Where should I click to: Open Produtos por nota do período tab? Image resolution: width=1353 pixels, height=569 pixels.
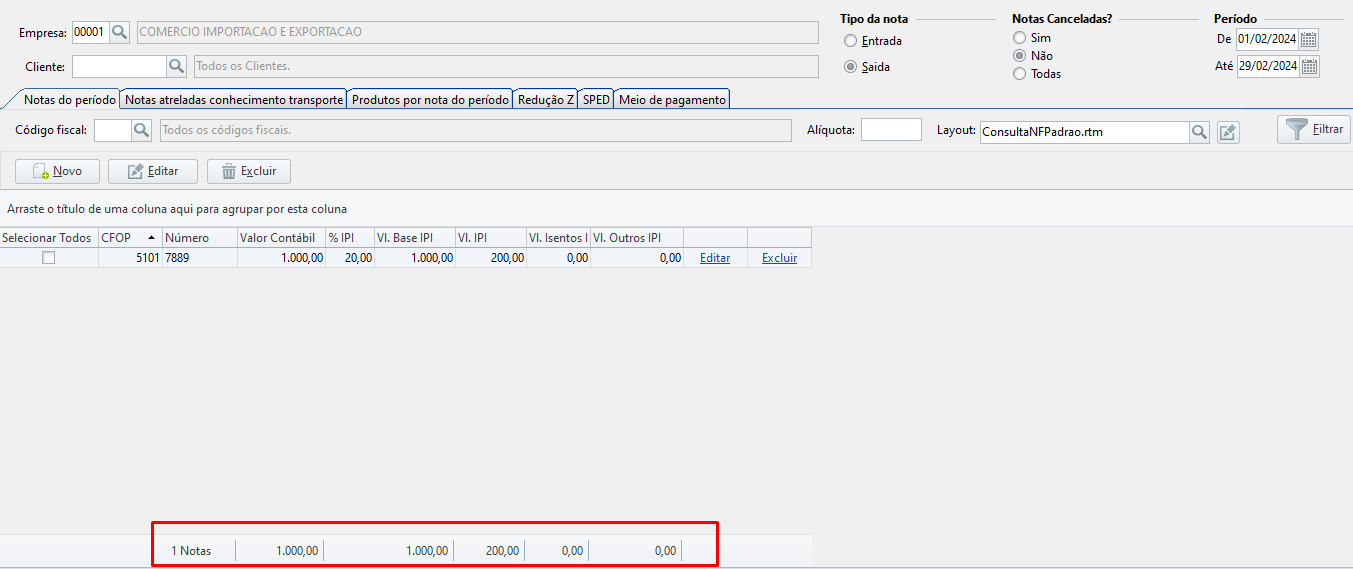(430, 100)
